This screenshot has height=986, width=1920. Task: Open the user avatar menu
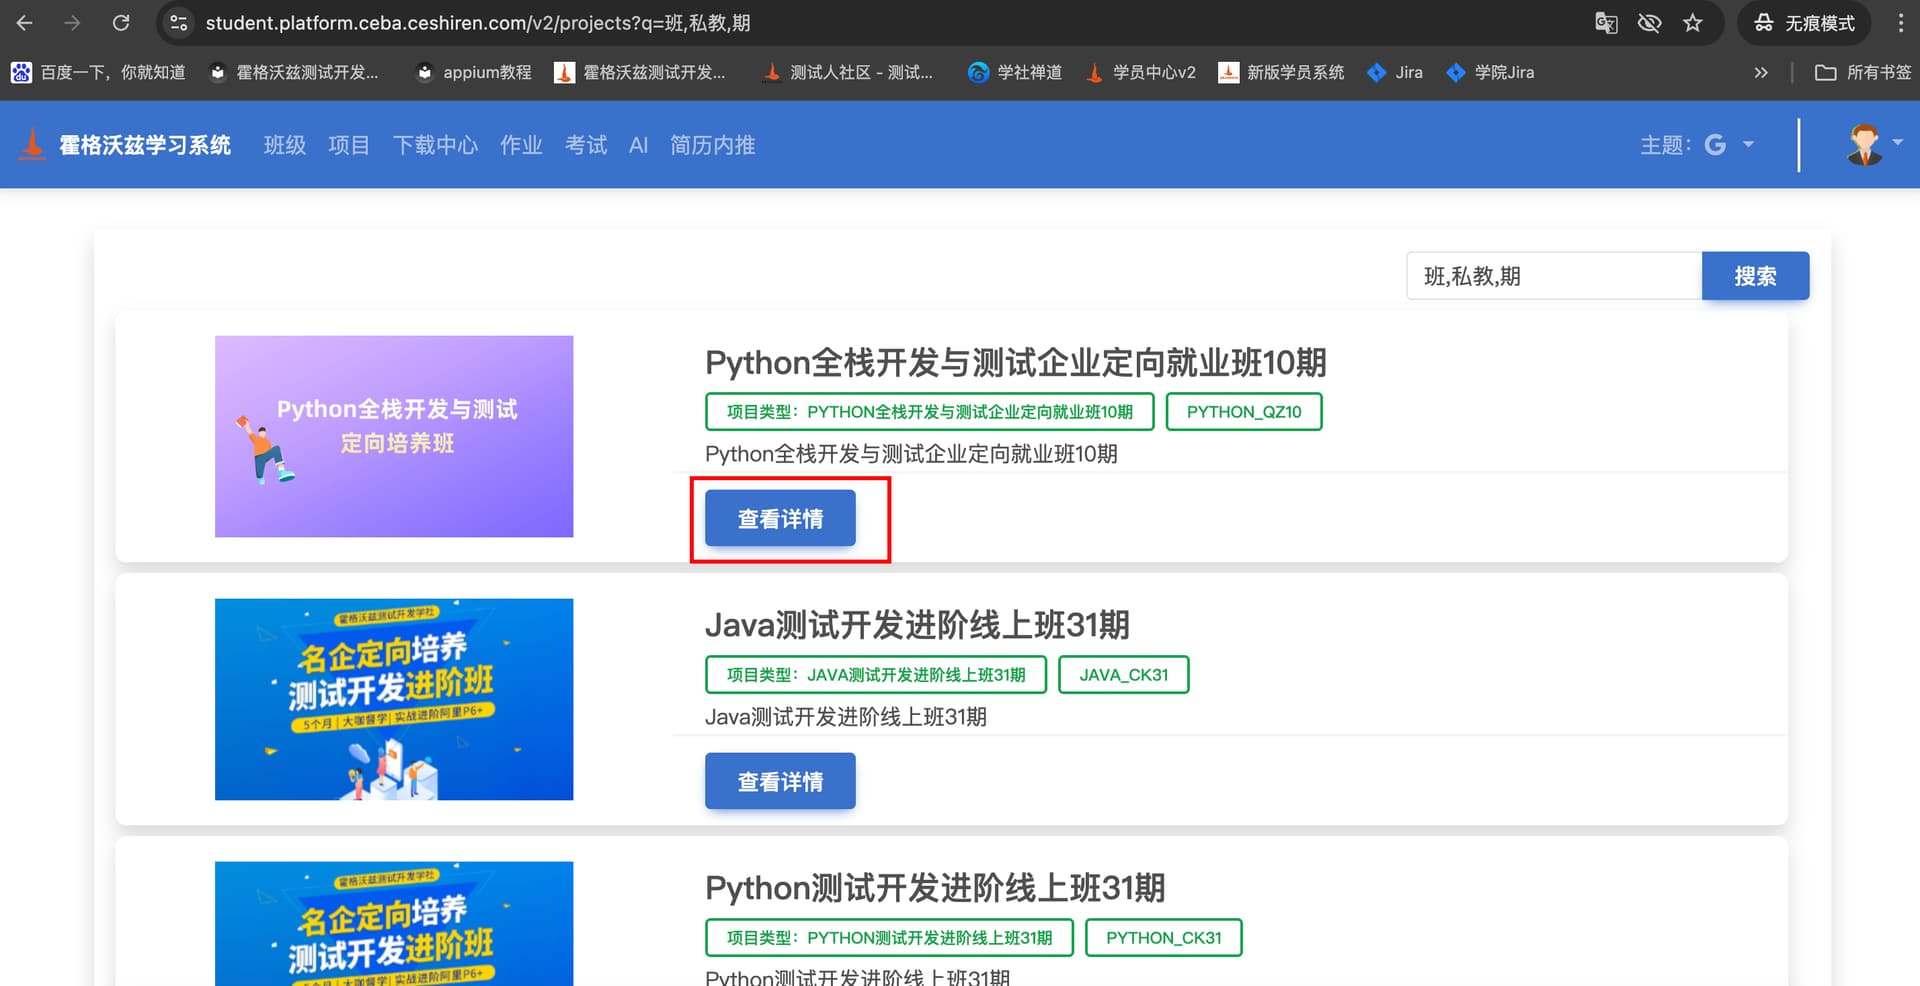[1873, 144]
